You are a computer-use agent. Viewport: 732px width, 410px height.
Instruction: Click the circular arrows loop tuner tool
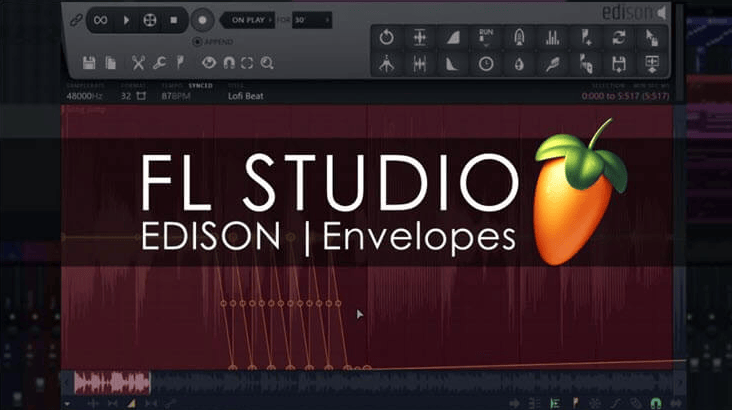pyautogui.click(x=619, y=37)
